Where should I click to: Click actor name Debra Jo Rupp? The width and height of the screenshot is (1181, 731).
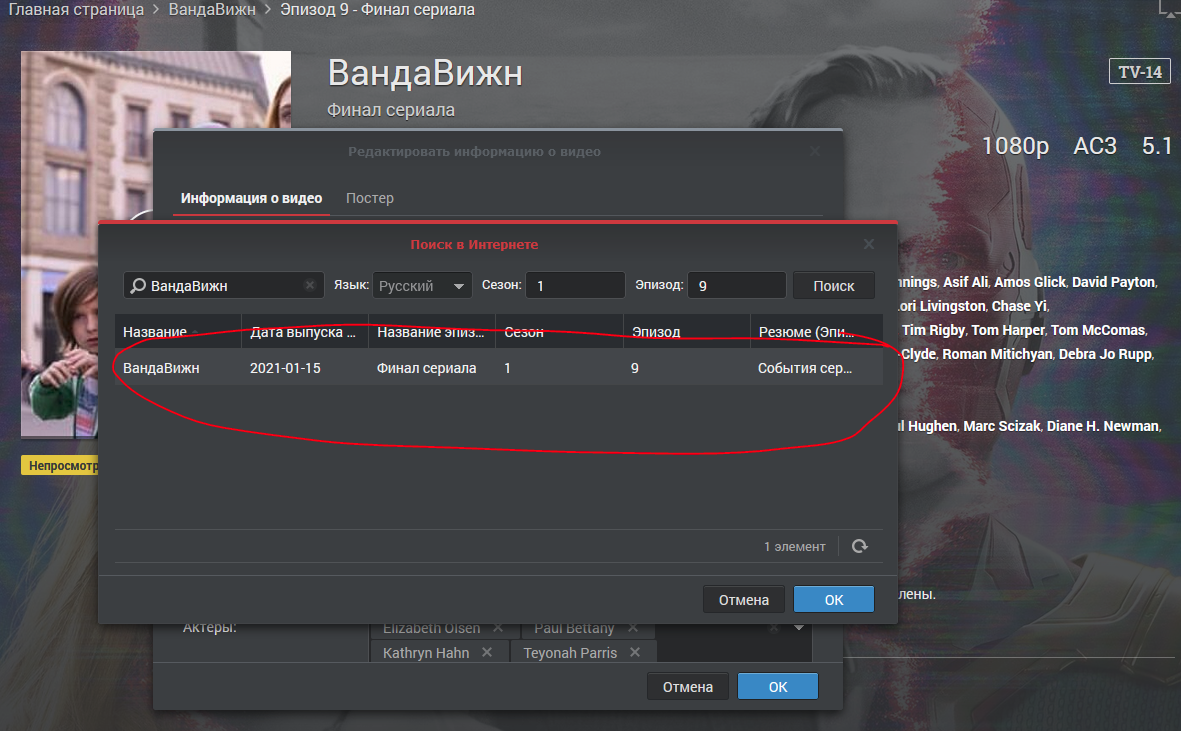click(1105, 354)
